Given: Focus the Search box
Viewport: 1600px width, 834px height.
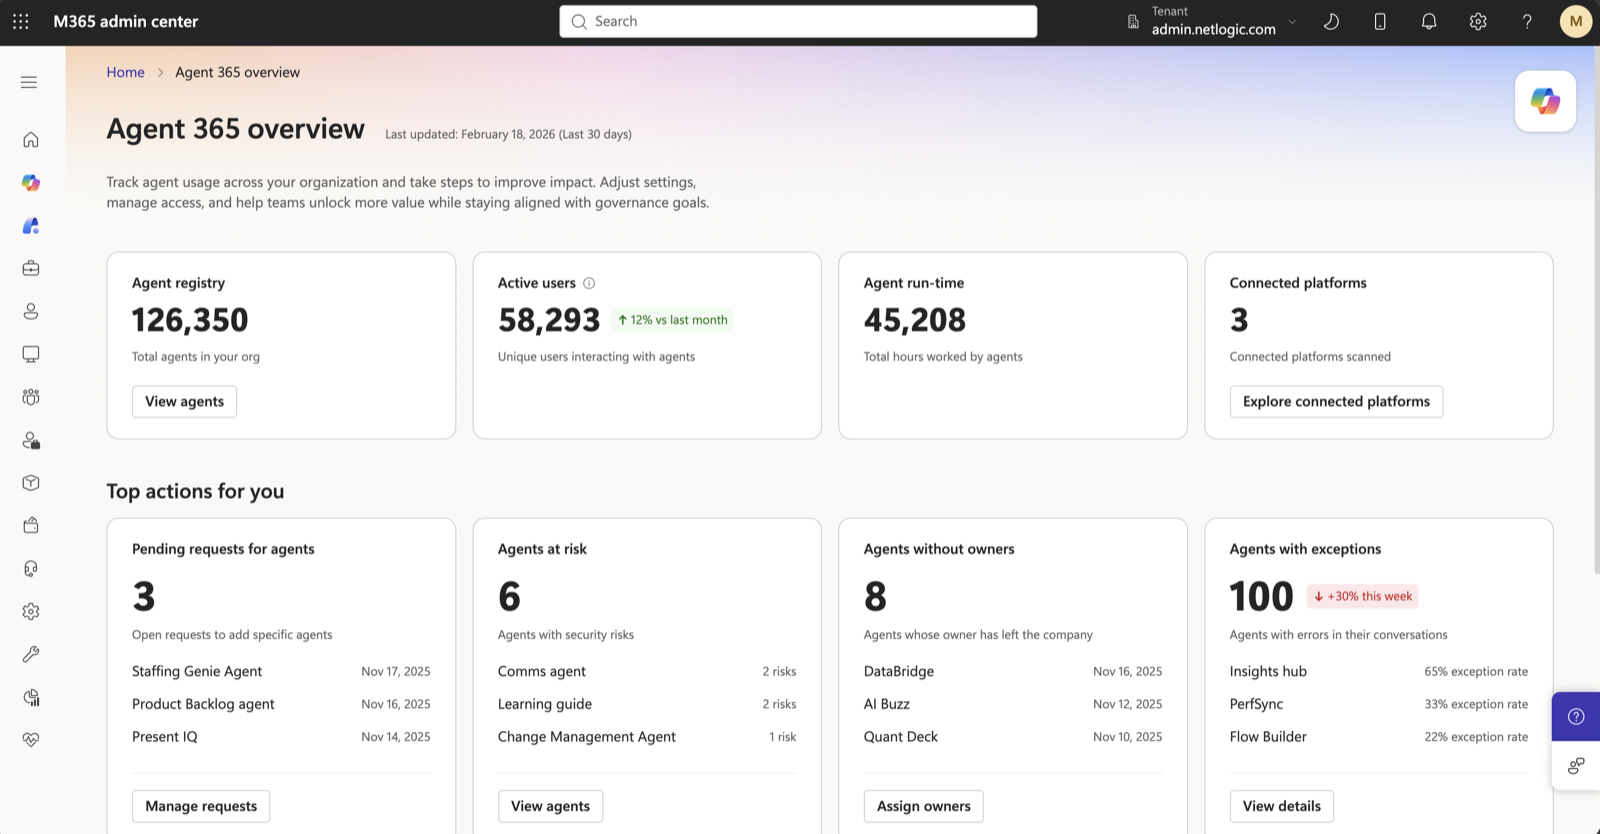Looking at the screenshot, I should pos(798,21).
